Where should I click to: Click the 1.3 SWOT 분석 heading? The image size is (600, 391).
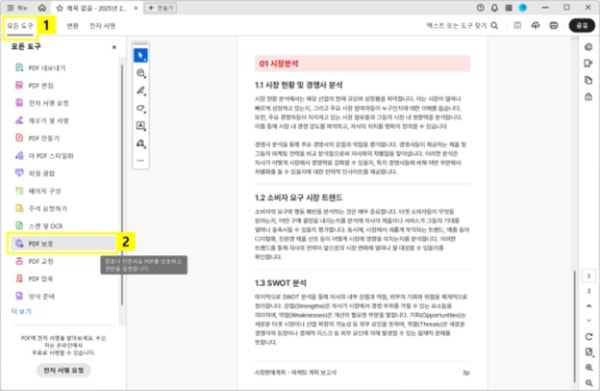tap(280, 283)
